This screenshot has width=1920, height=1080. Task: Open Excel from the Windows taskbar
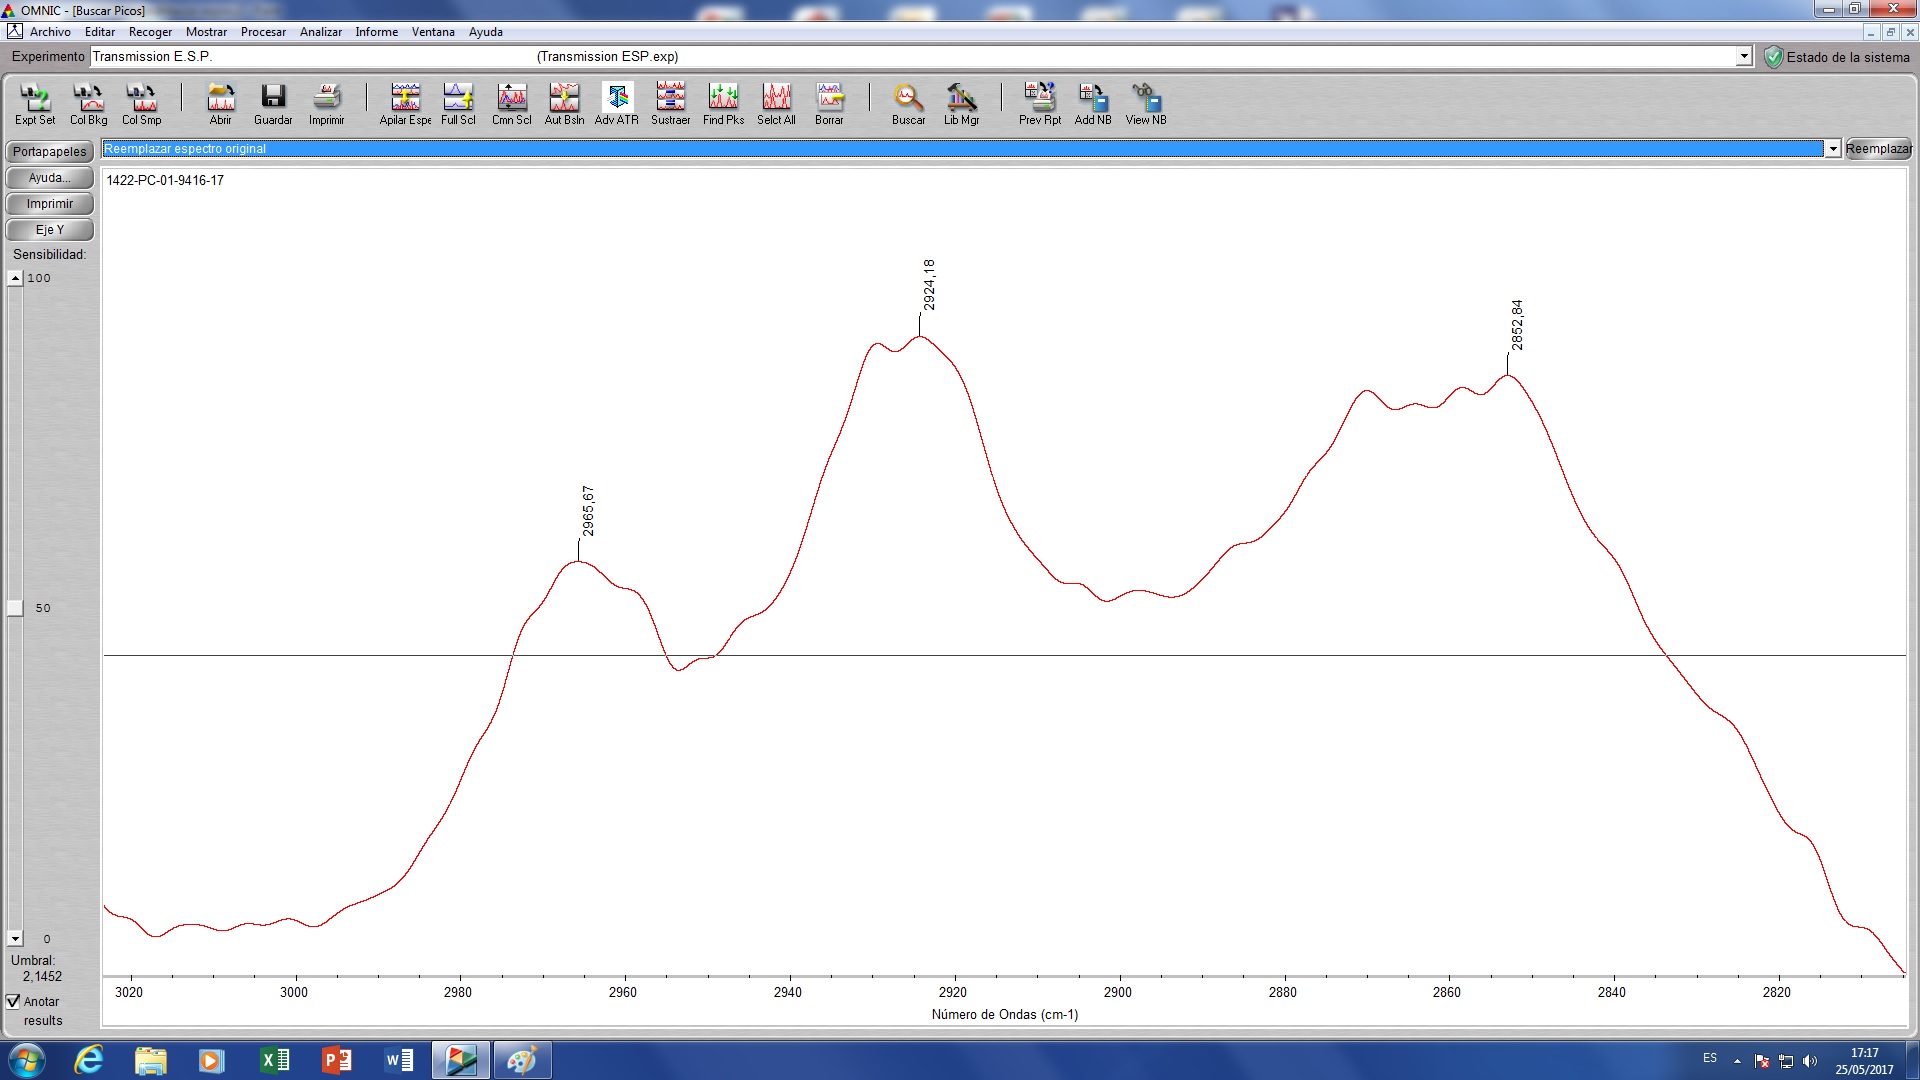tap(274, 1060)
